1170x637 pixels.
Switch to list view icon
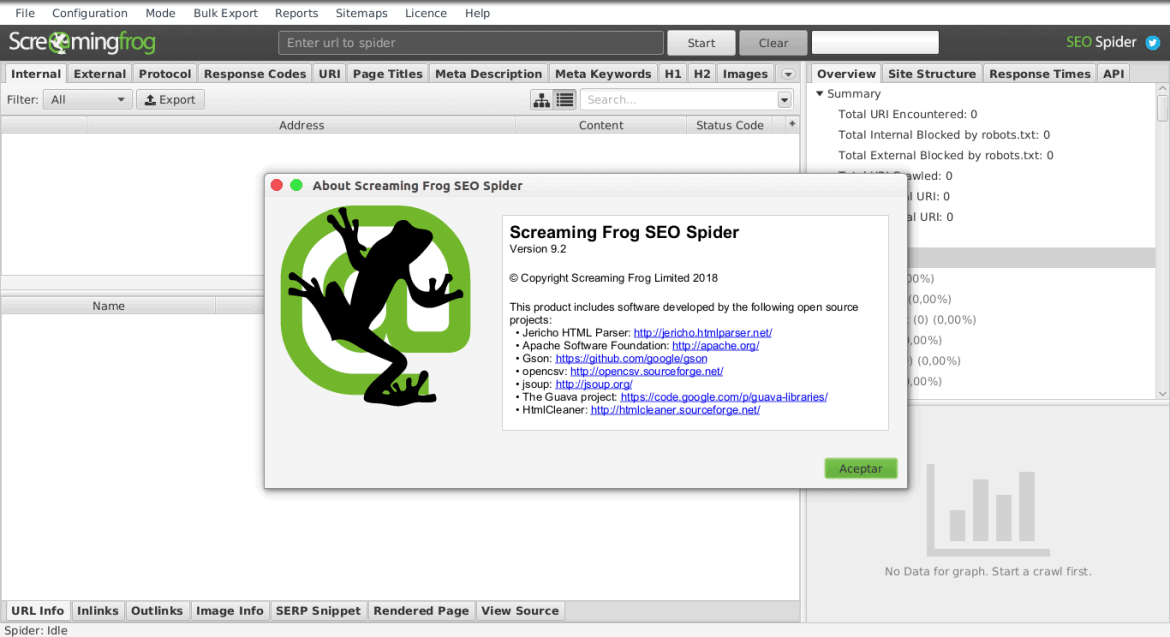(565, 100)
